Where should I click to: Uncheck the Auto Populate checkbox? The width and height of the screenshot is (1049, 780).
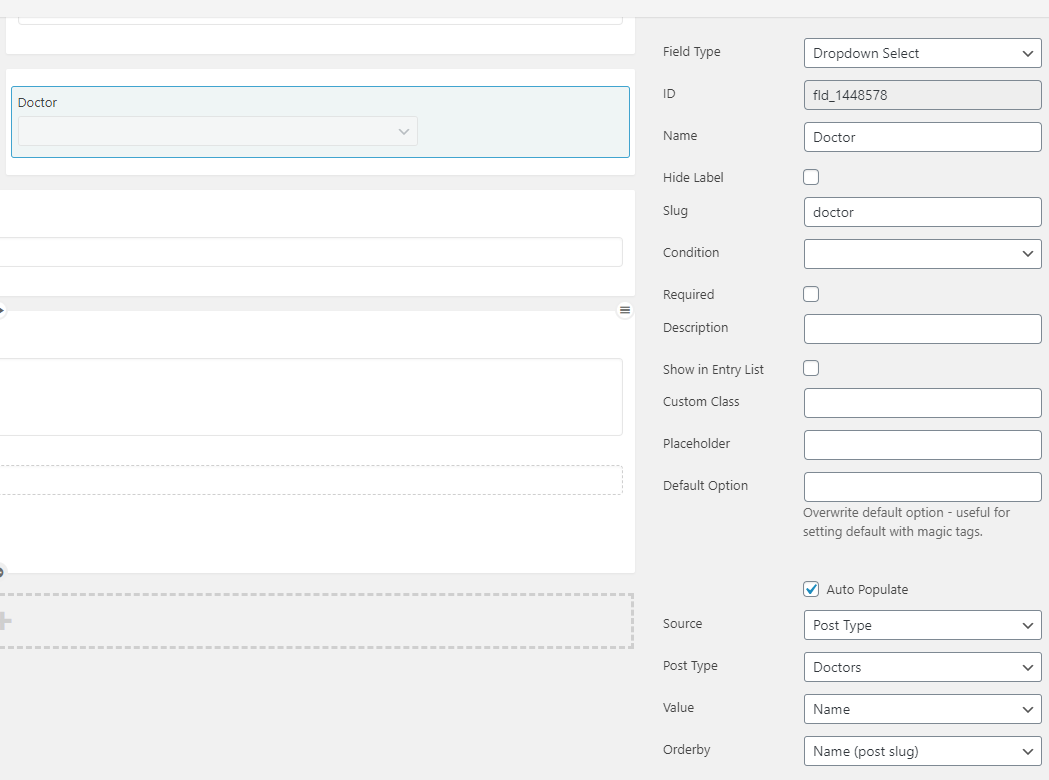(811, 589)
